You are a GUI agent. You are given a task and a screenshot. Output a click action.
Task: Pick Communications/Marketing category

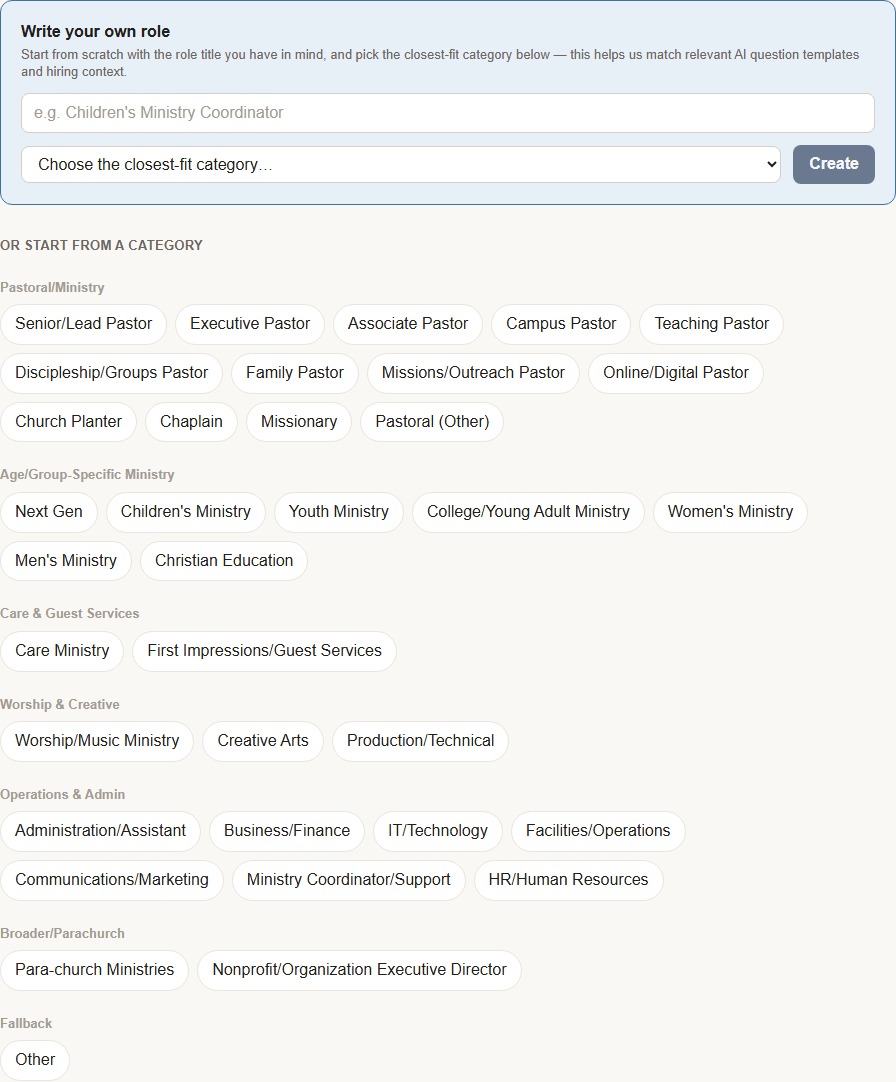pyautogui.click(x=112, y=880)
